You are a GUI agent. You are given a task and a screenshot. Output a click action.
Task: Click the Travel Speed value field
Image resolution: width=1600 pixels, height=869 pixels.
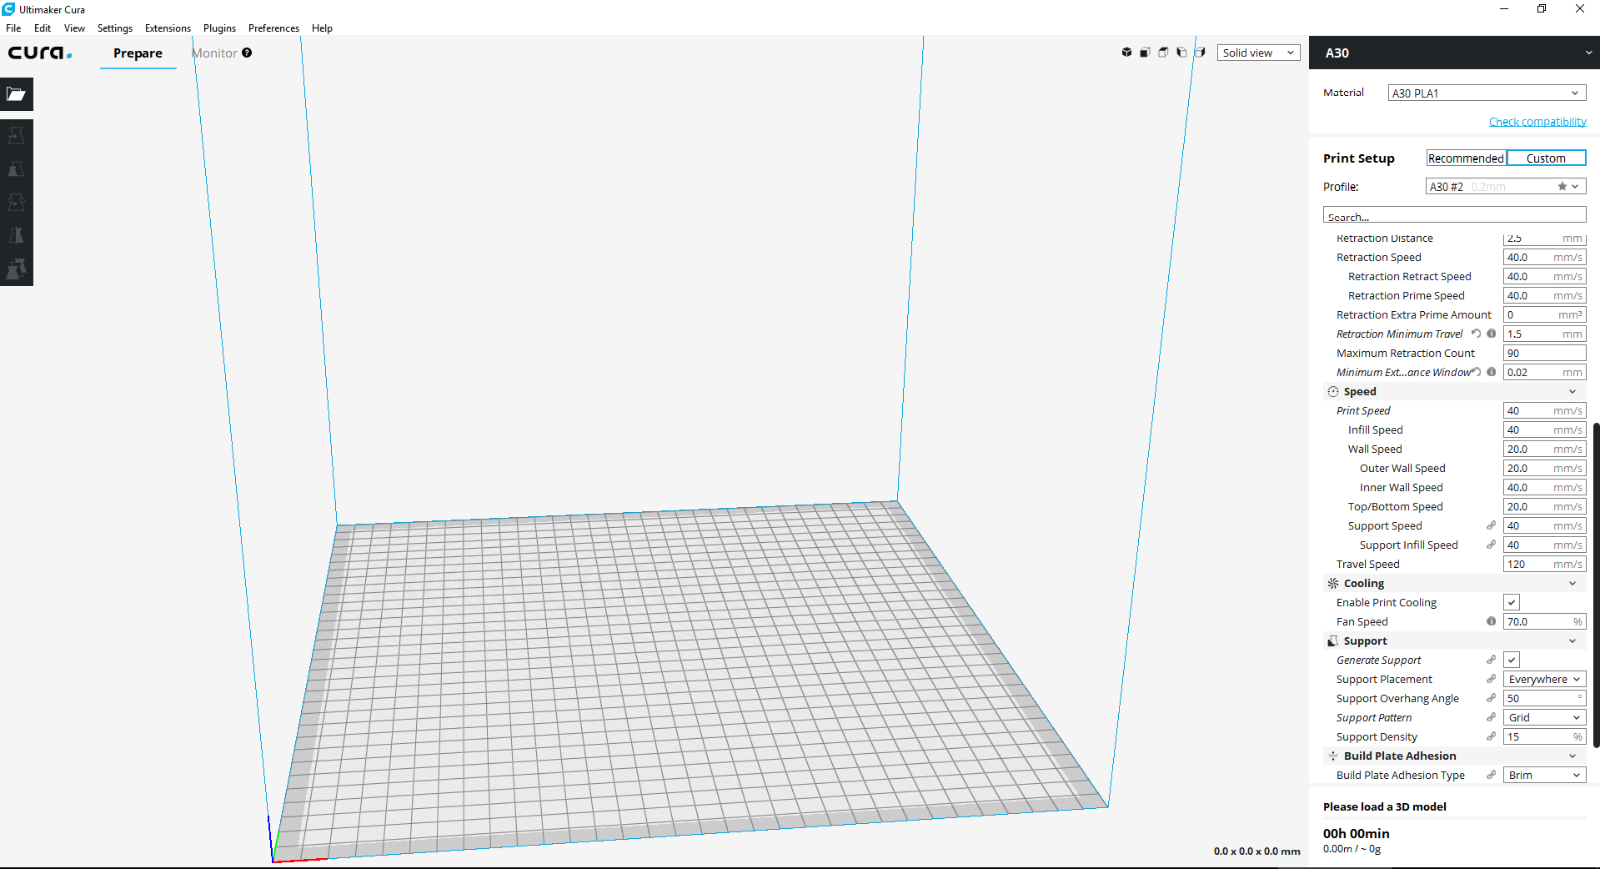(1545, 564)
